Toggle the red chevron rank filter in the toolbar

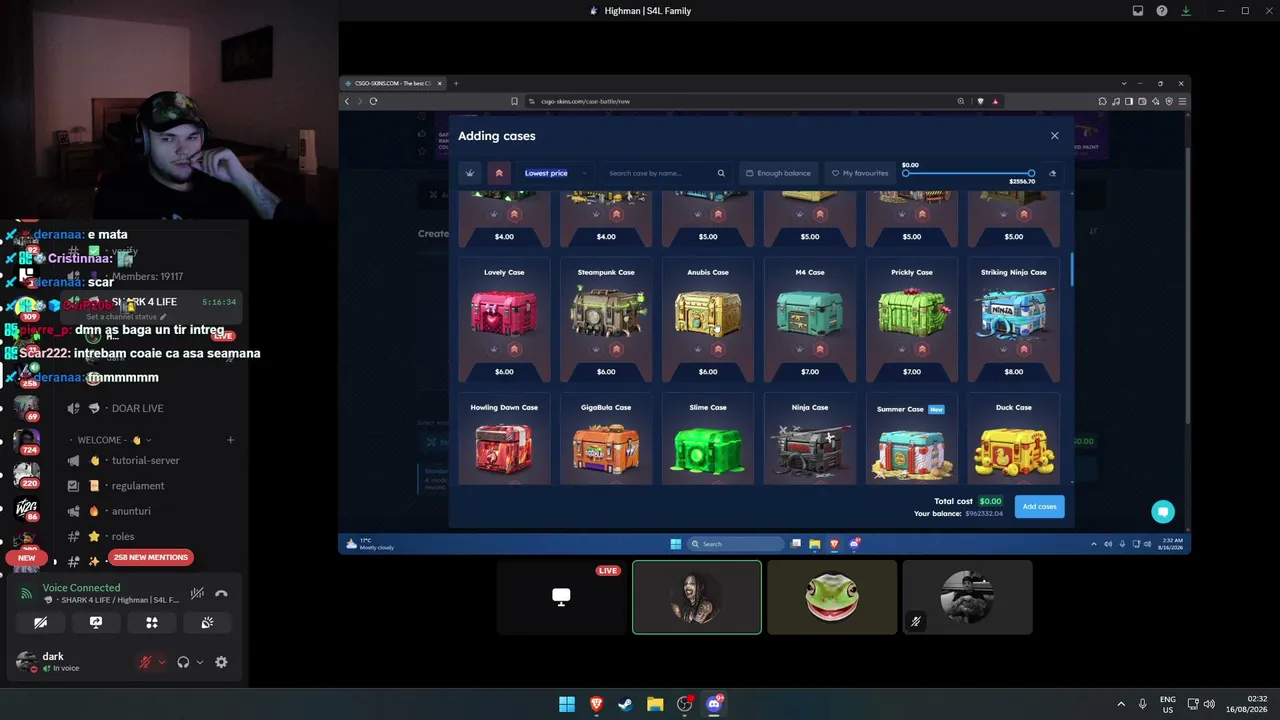click(x=499, y=173)
